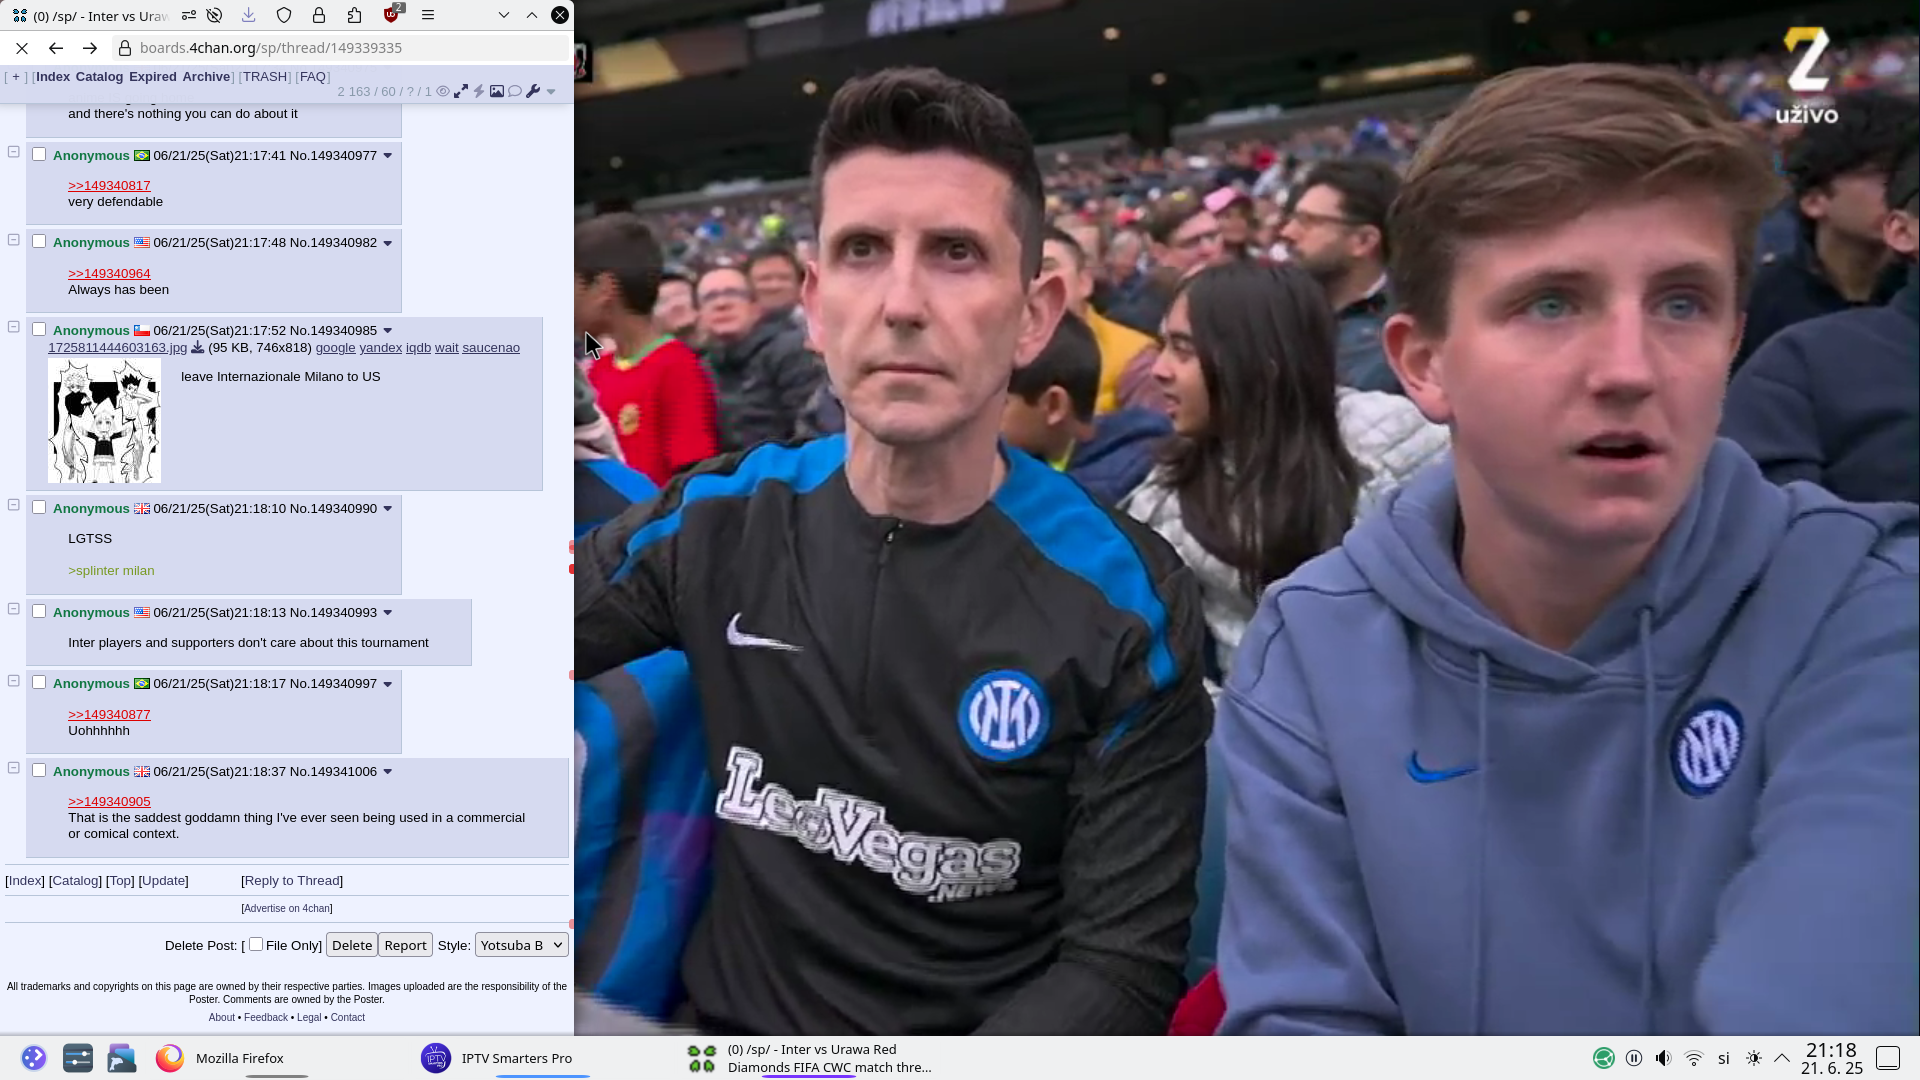The image size is (1920, 1080).
Task: Open the KDE application launcher
Action: tap(34, 1058)
